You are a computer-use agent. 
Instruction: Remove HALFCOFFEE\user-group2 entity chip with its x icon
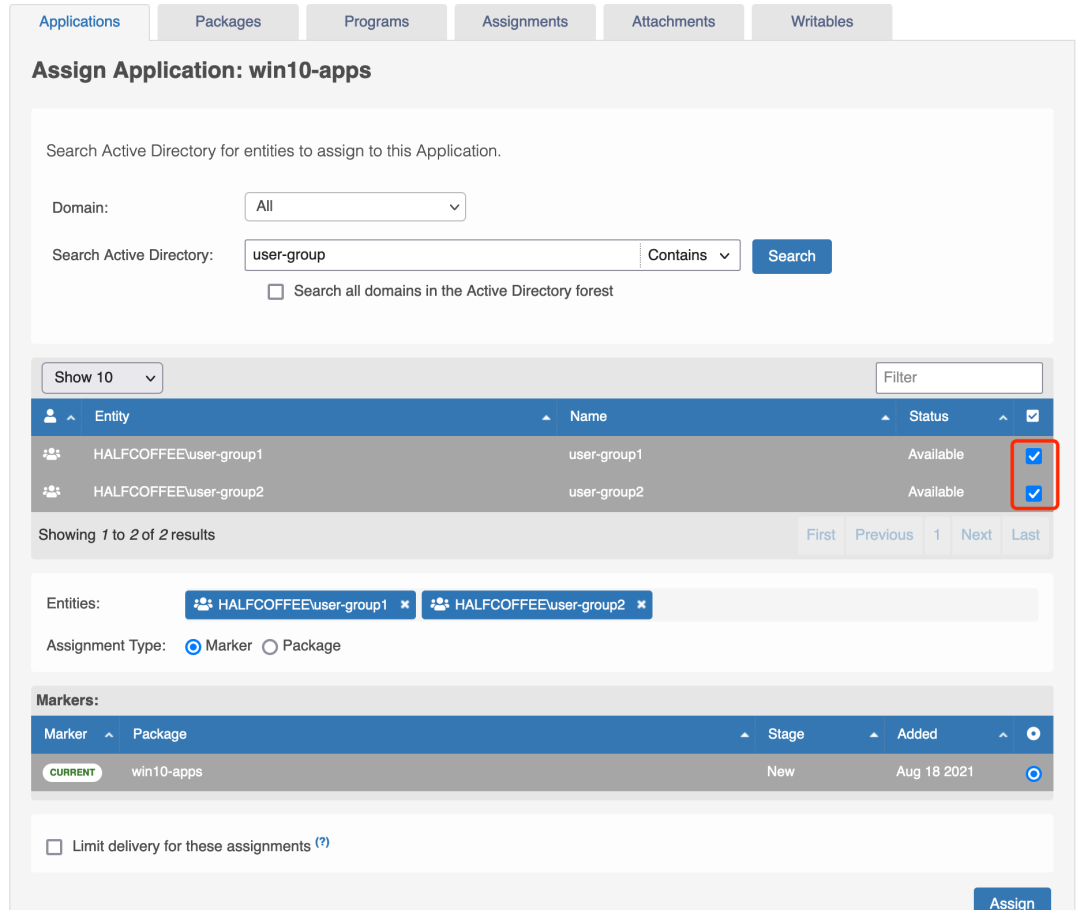[x=641, y=605]
